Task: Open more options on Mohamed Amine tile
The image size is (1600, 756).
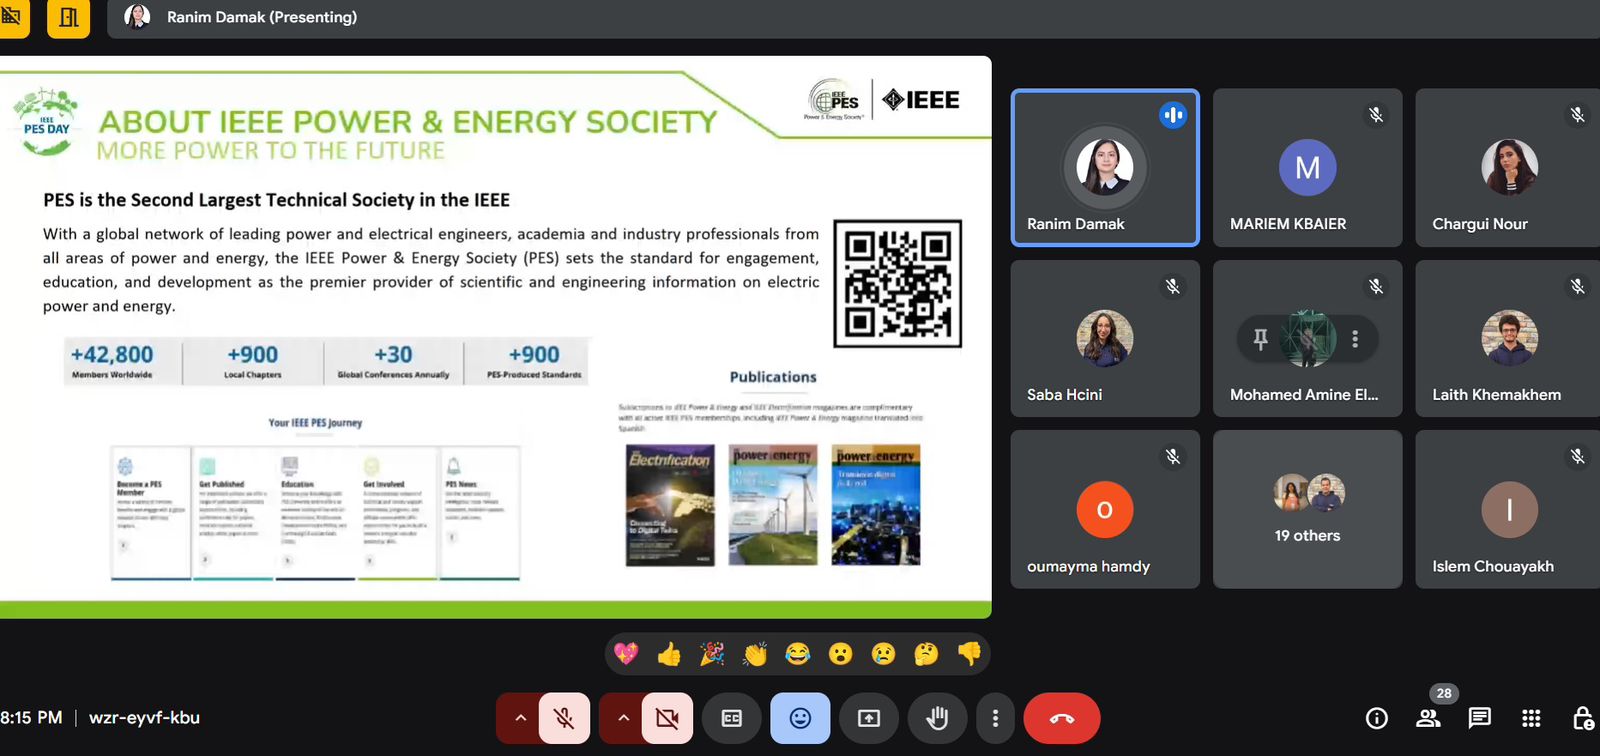Action: (x=1355, y=339)
